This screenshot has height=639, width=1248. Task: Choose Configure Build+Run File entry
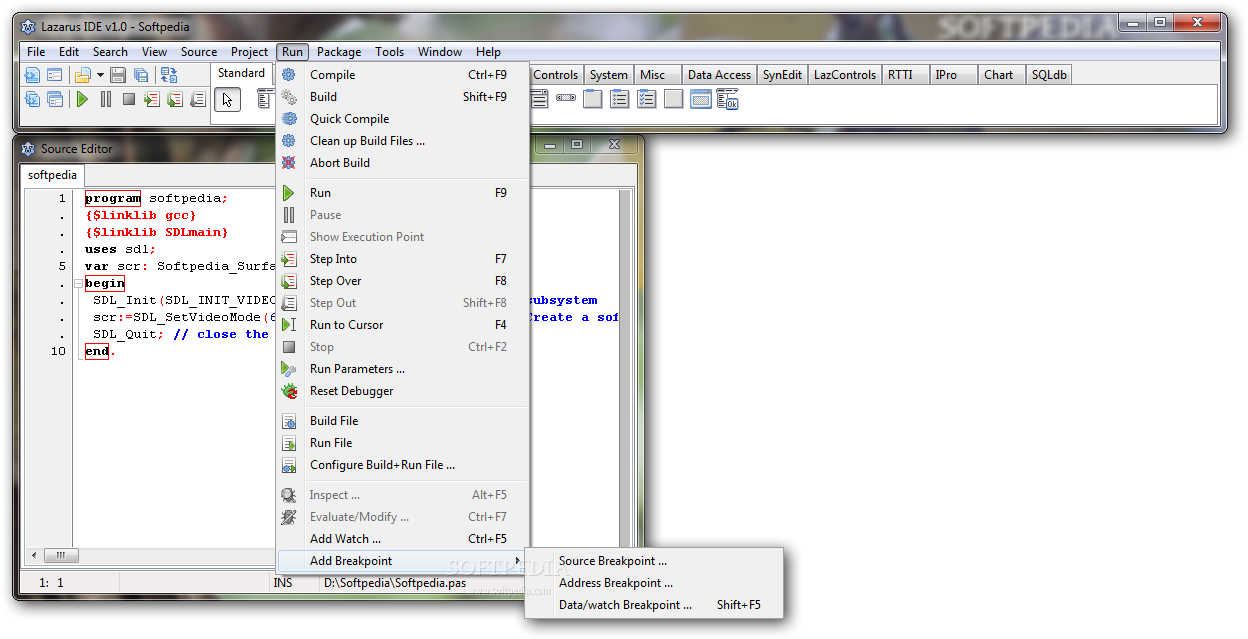pos(402,465)
